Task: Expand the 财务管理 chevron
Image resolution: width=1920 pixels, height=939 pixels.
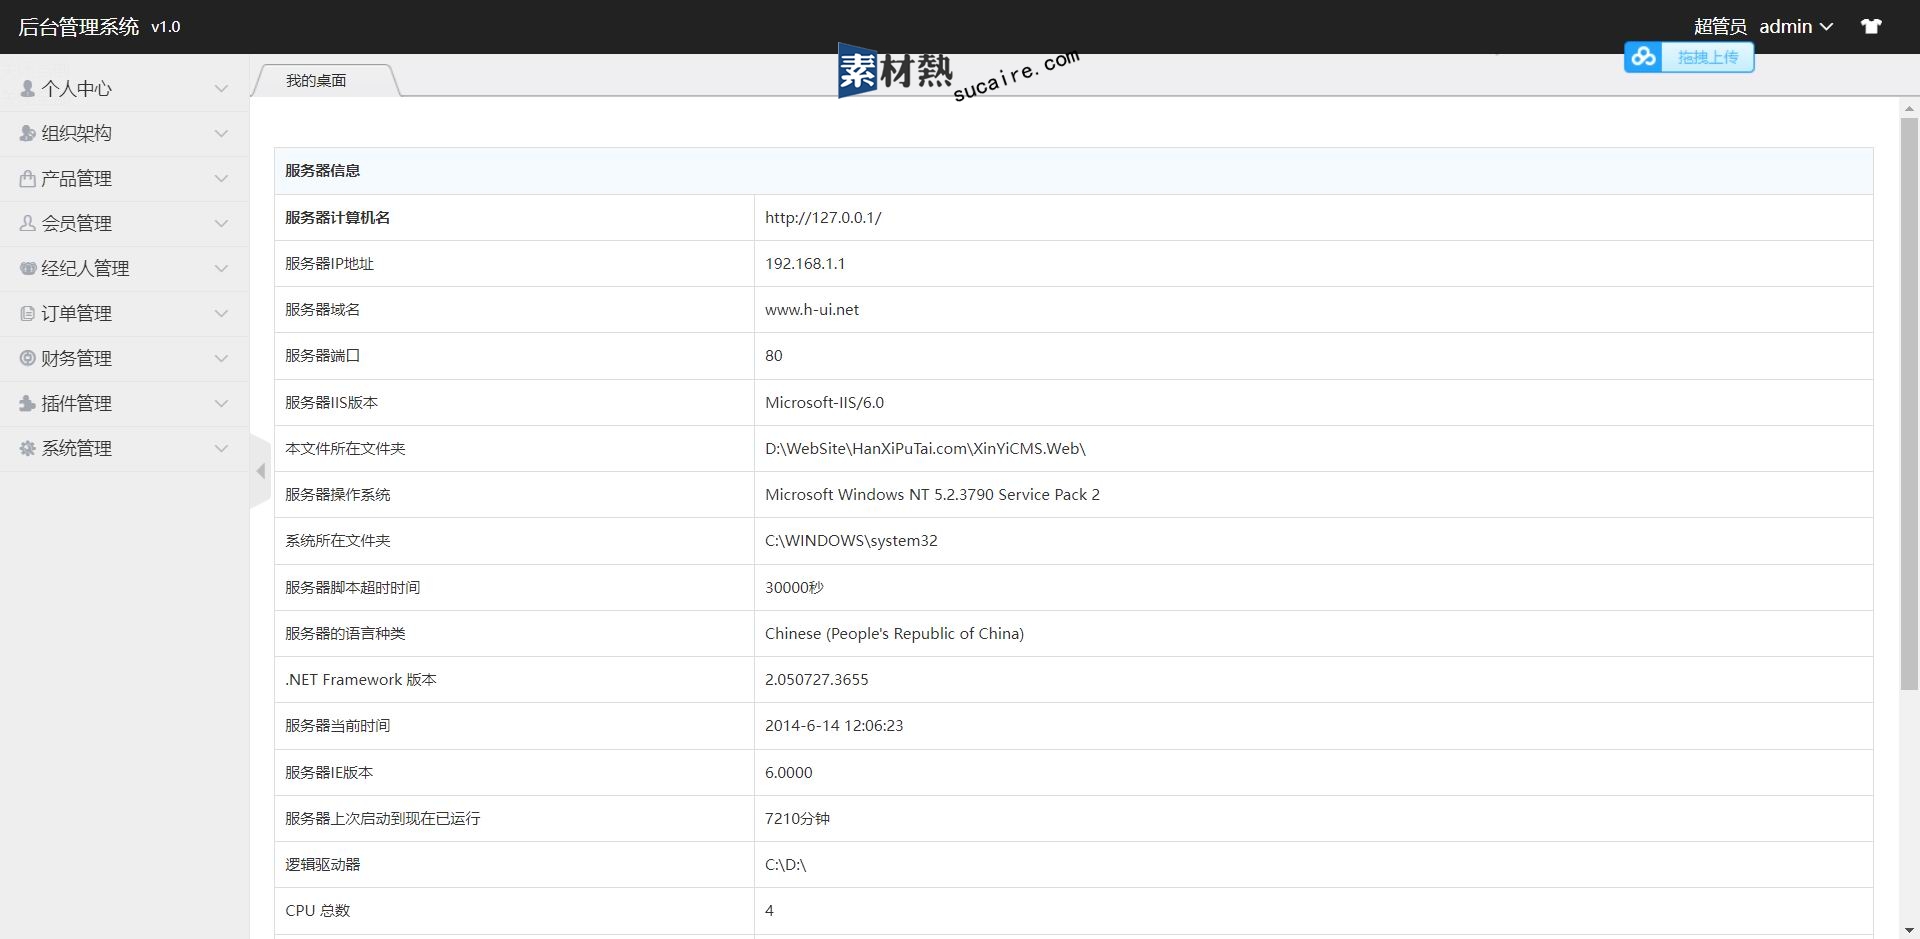Action: click(222, 359)
